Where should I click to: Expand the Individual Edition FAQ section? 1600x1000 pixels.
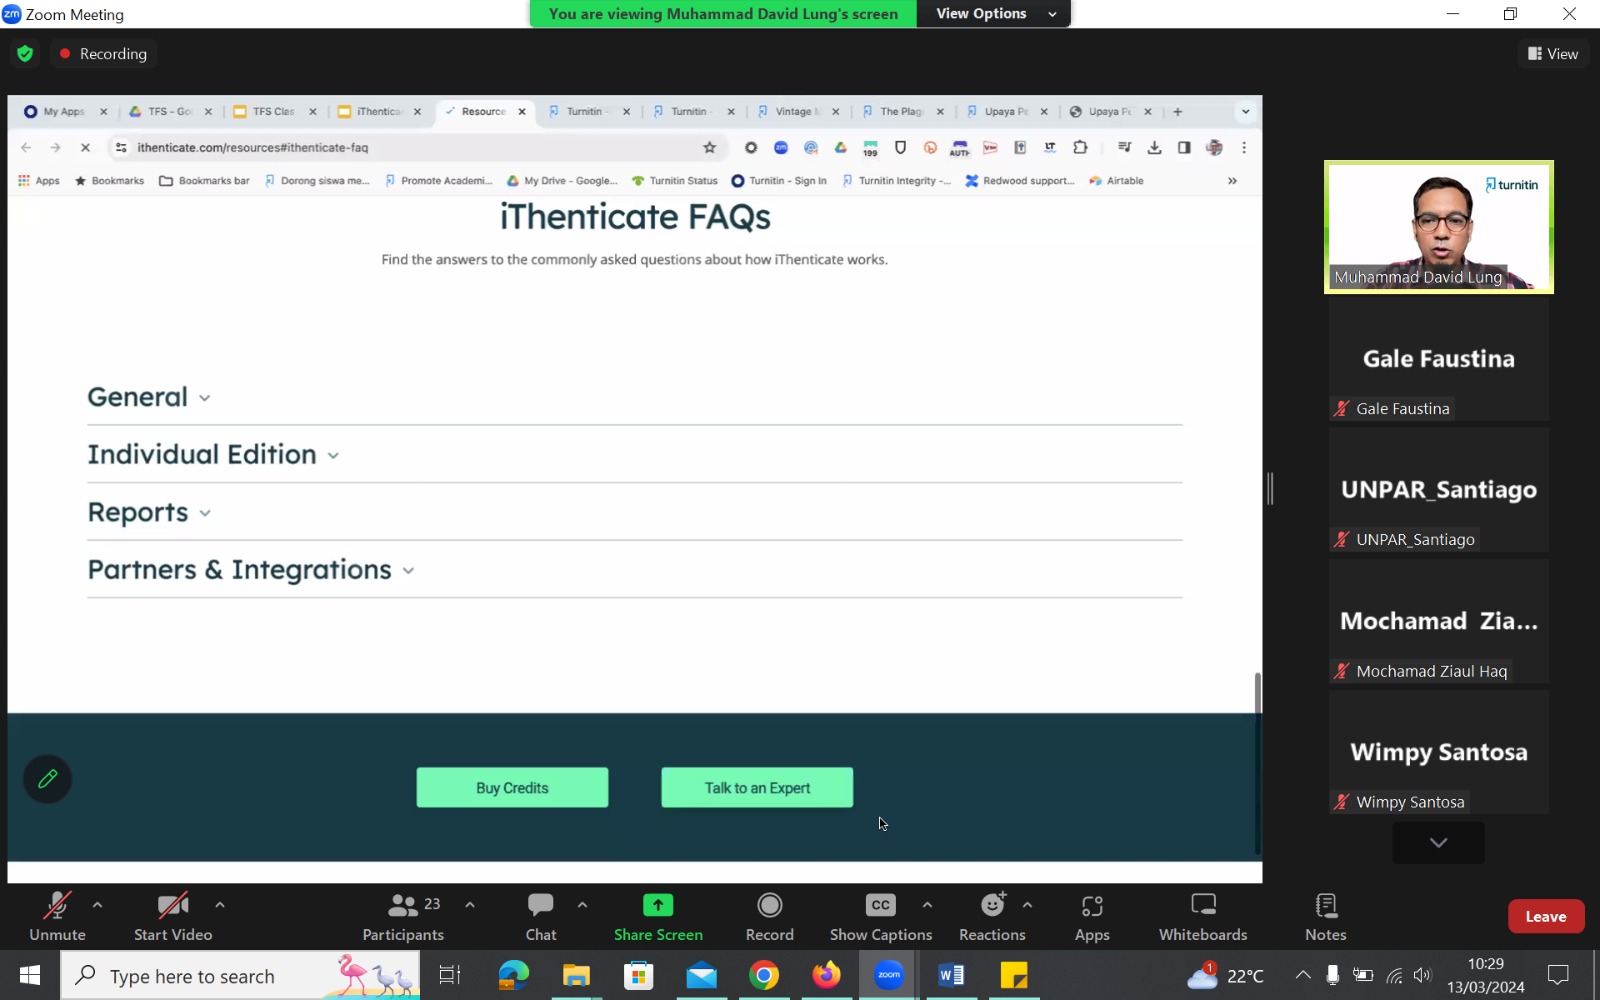tap(213, 455)
